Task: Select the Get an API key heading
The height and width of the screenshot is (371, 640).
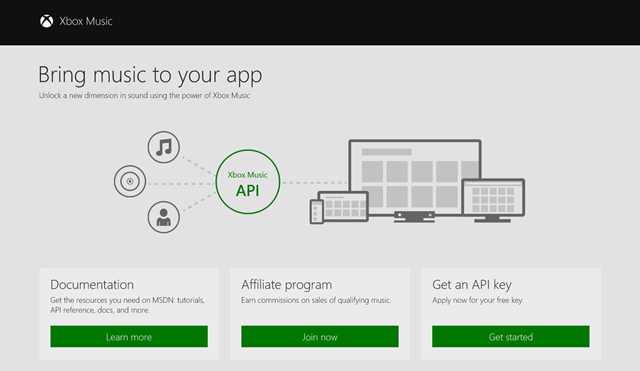Action: coord(472,285)
